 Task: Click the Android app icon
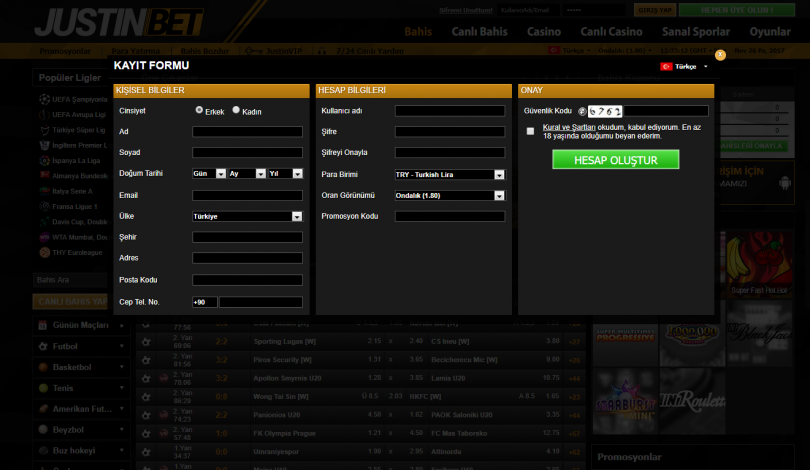784,183
